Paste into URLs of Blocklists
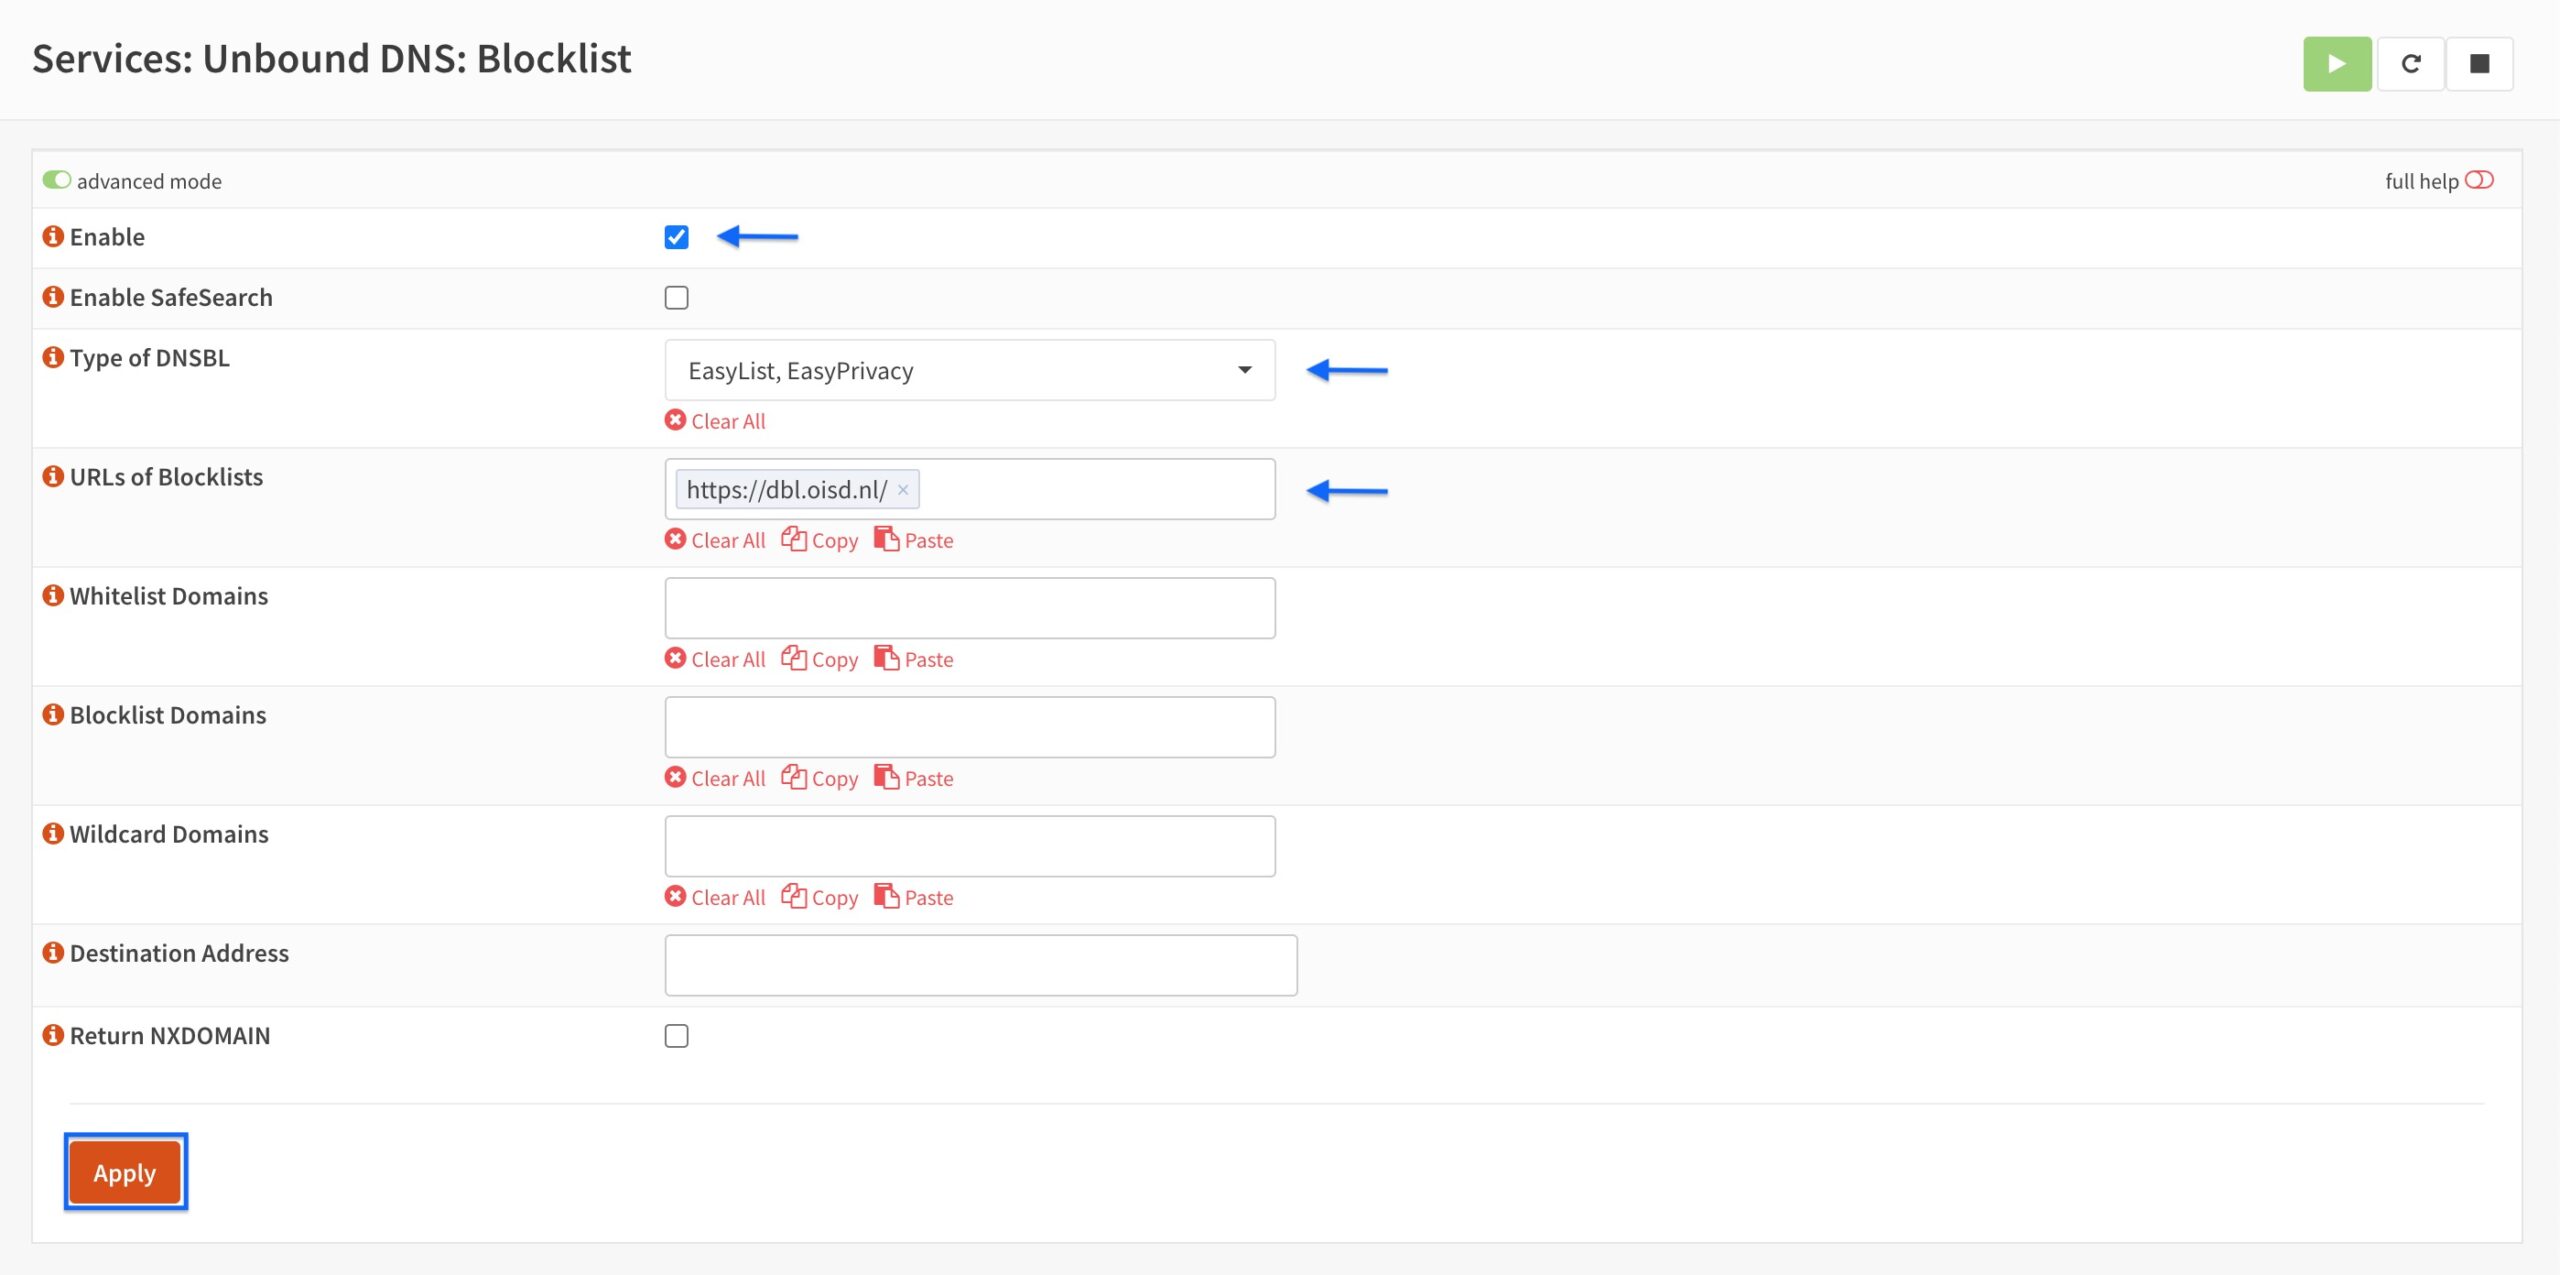 point(914,540)
